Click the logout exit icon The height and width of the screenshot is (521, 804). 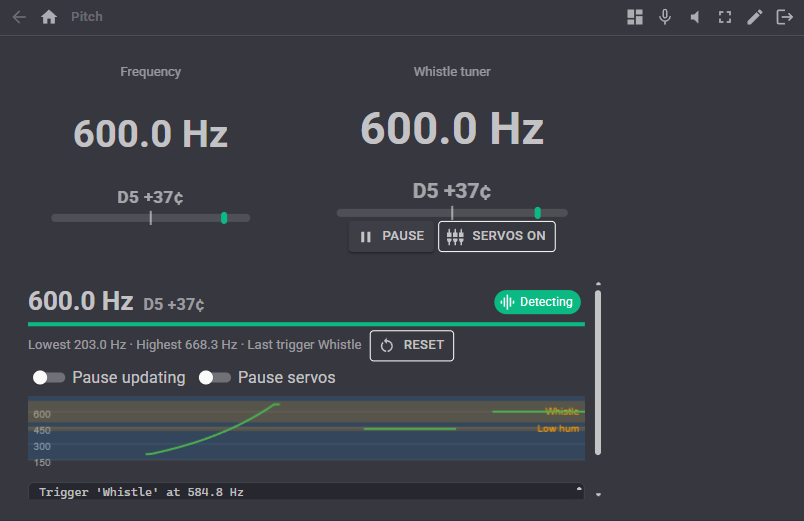[785, 17]
